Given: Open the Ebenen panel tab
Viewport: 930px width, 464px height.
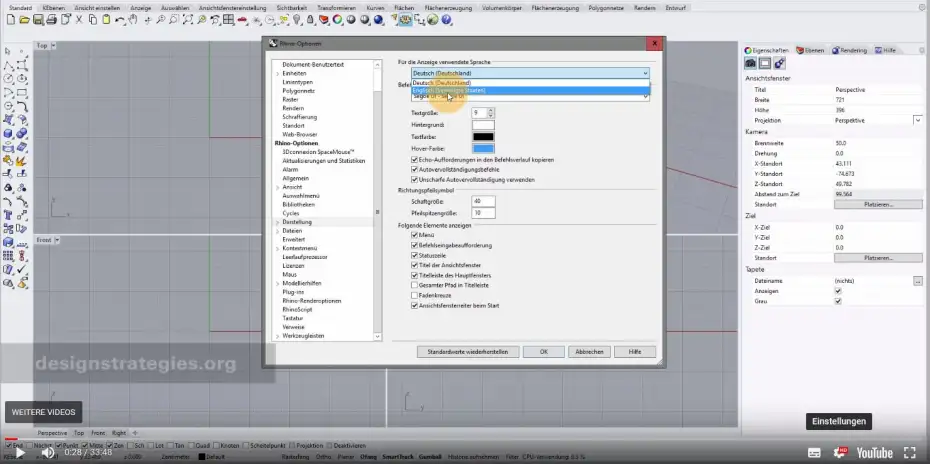Looking at the screenshot, I should (810, 50).
